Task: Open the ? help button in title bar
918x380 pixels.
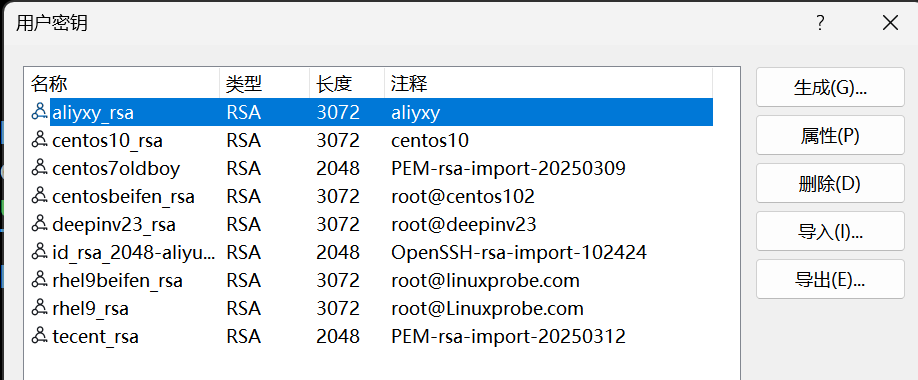Action: click(820, 23)
